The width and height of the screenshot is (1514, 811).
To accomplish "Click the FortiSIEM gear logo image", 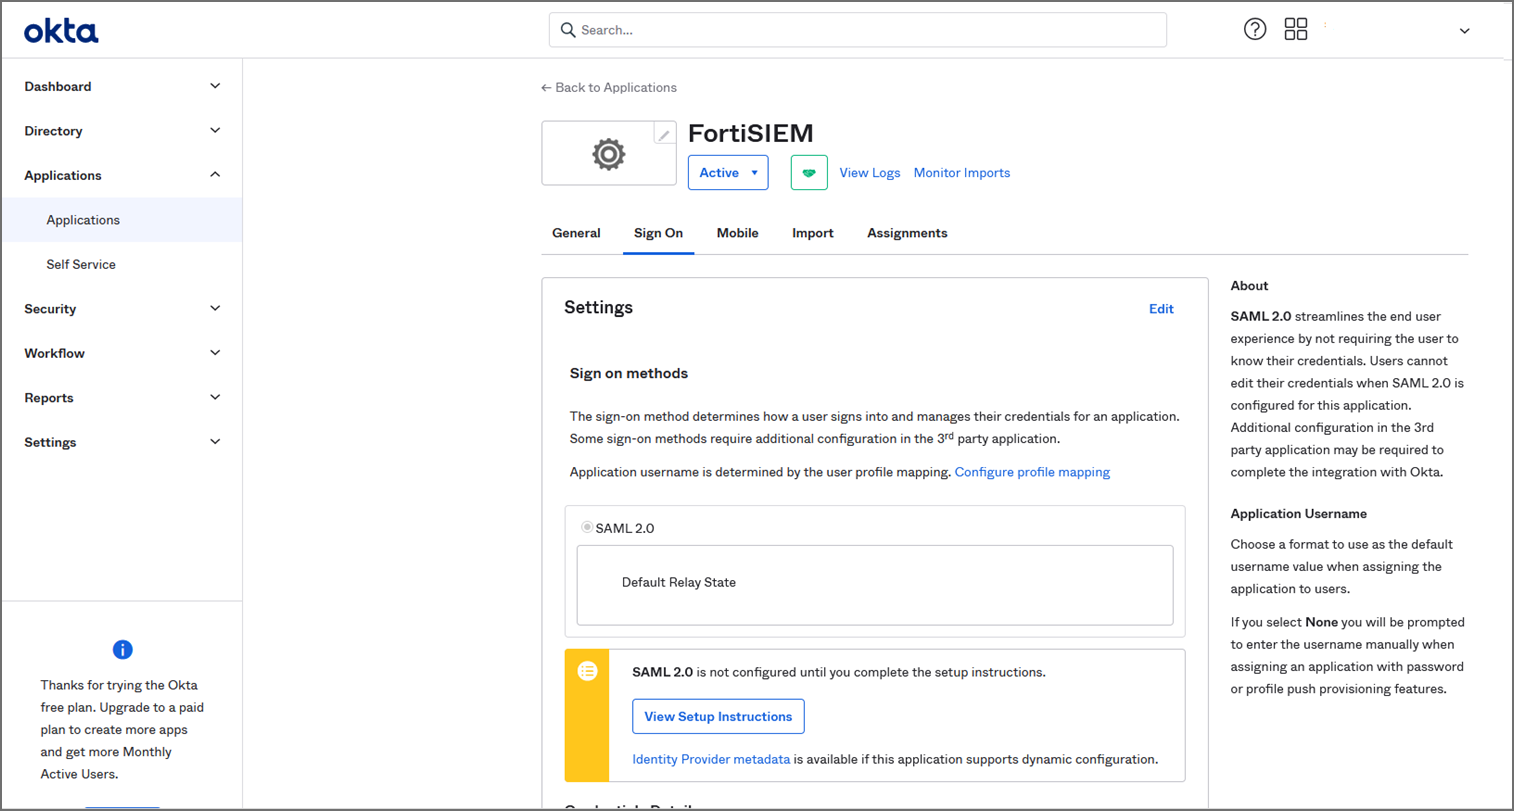I will (x=608, y=154).
